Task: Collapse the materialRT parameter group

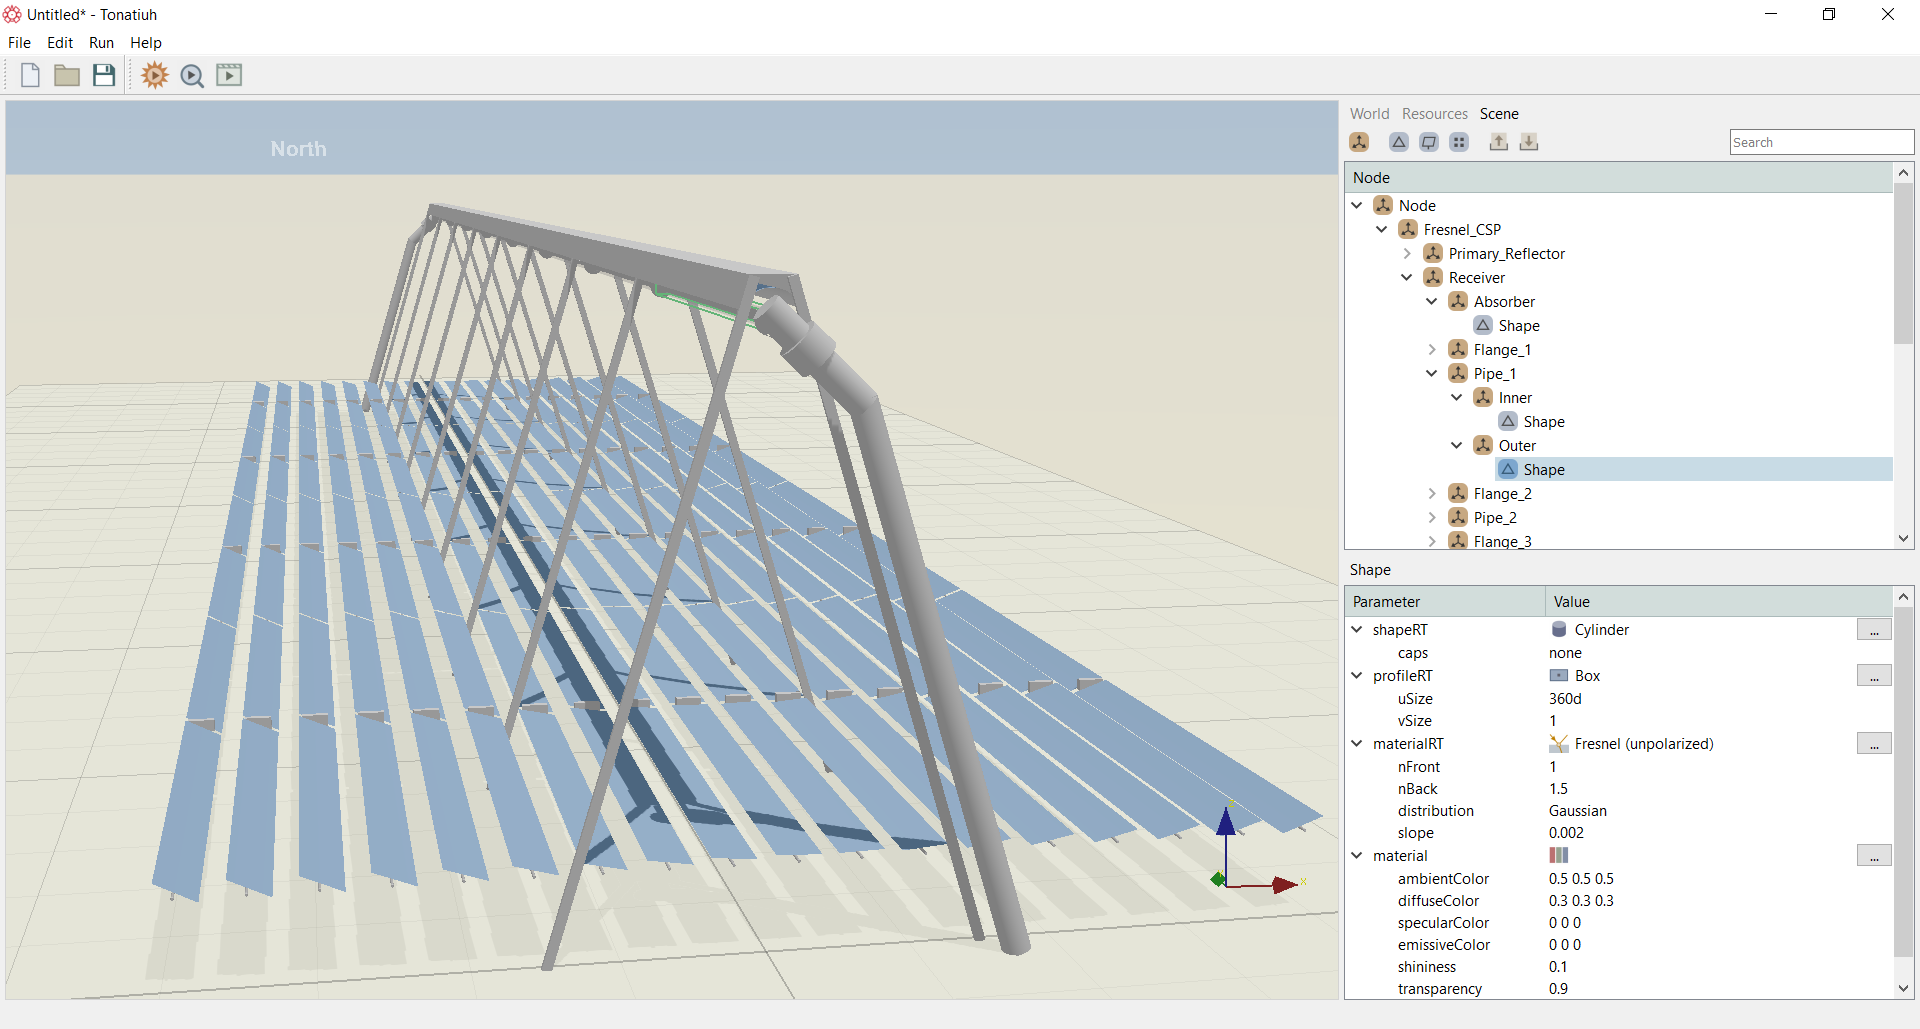Action: 1357,743
